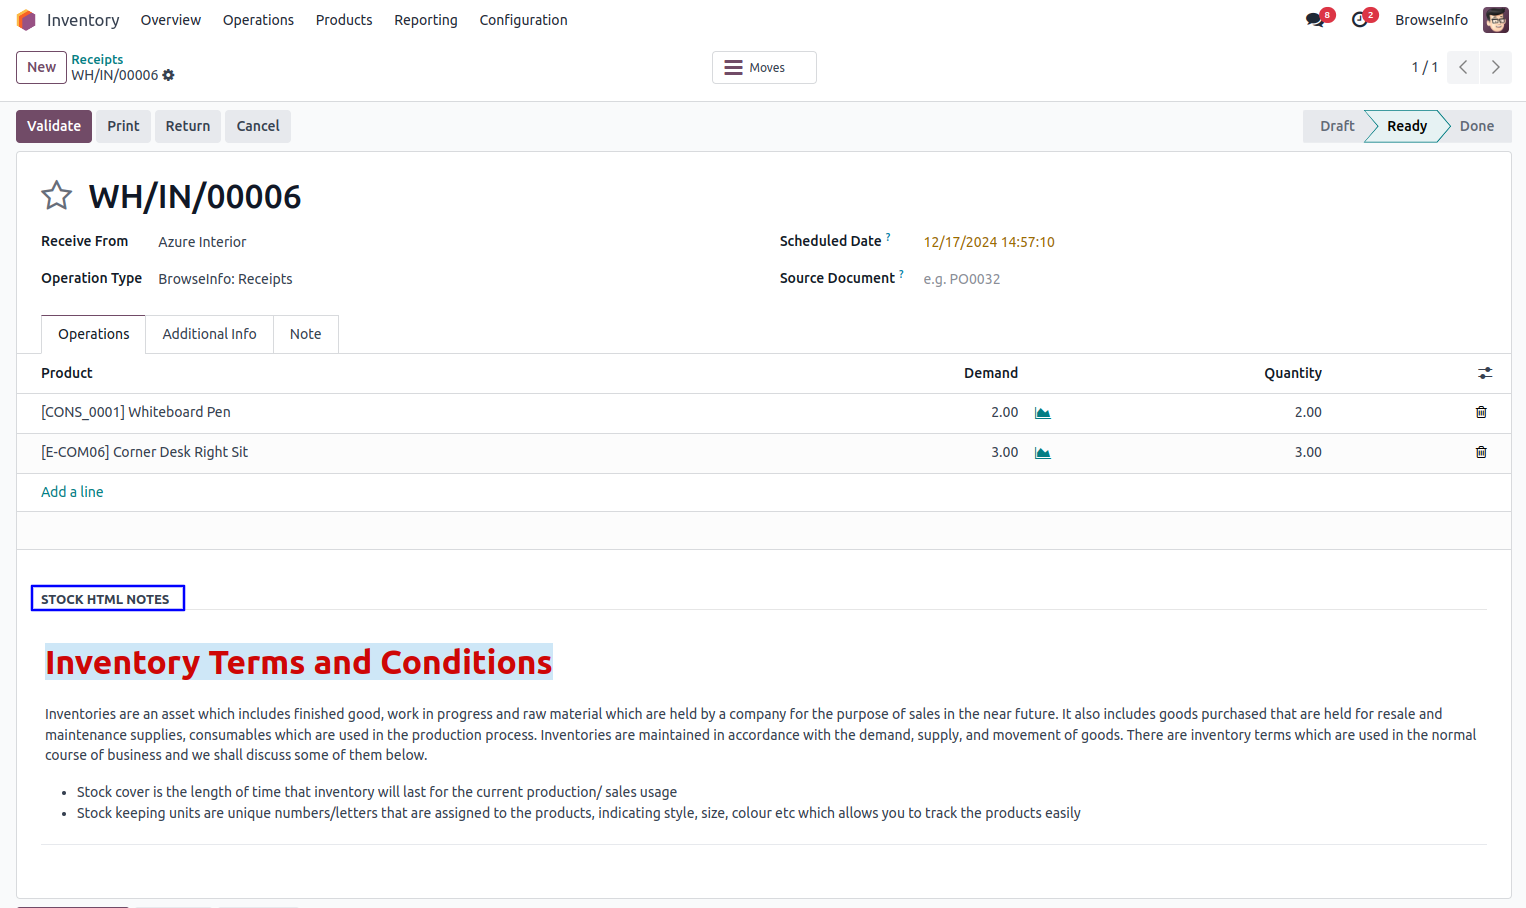Open the gear settings icon beside WH/IN/00006
Screen dimensions: 1526x908
[168, 76]
